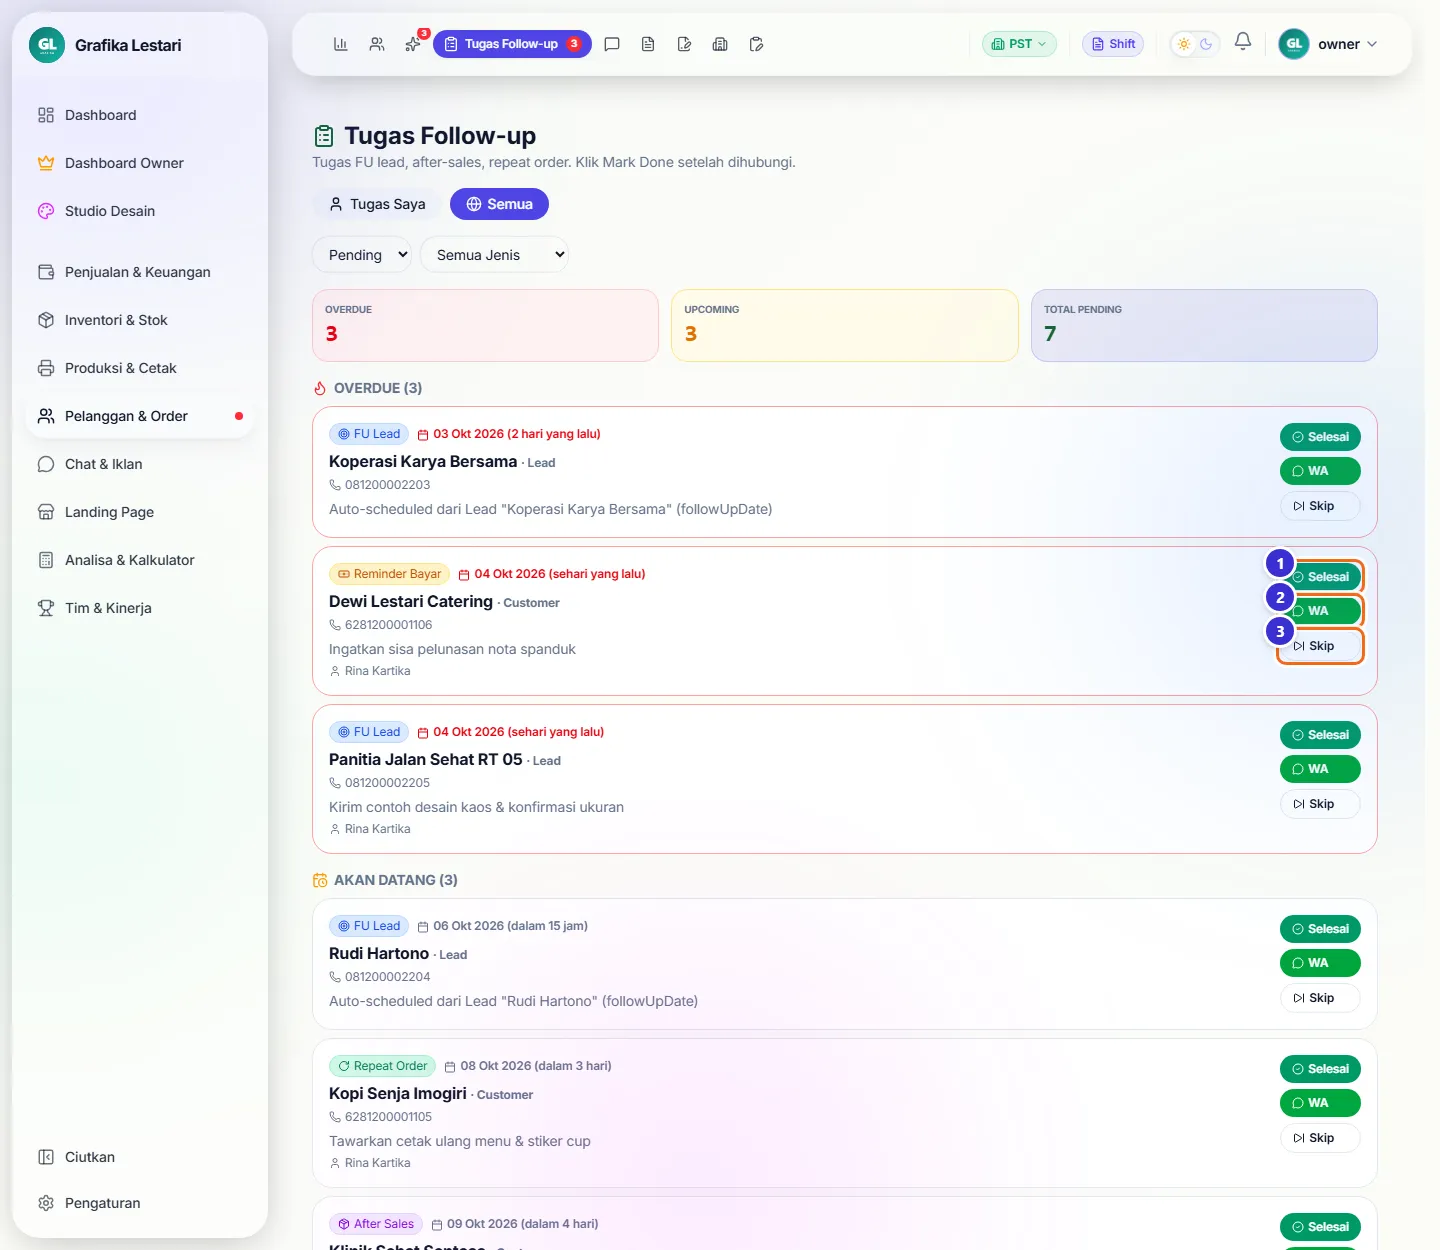Open Inventori & Stok in sidebar
The height and width of the screenshot is (1250, 1440).
click(140, 320)
